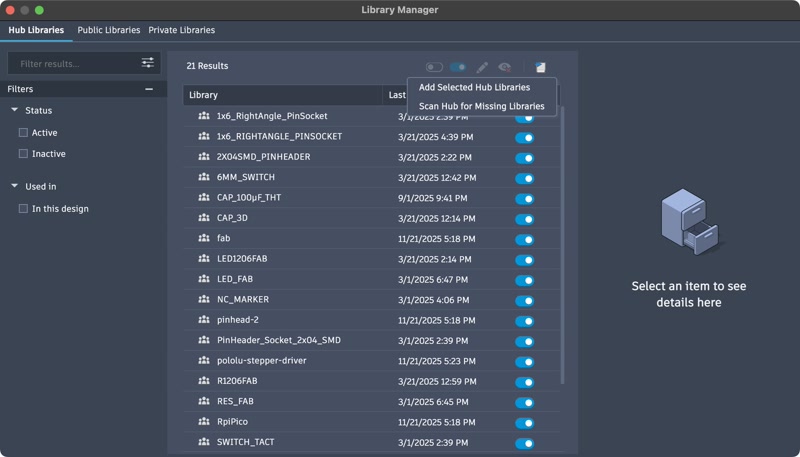Click the Filter results search field

(72, 64)
